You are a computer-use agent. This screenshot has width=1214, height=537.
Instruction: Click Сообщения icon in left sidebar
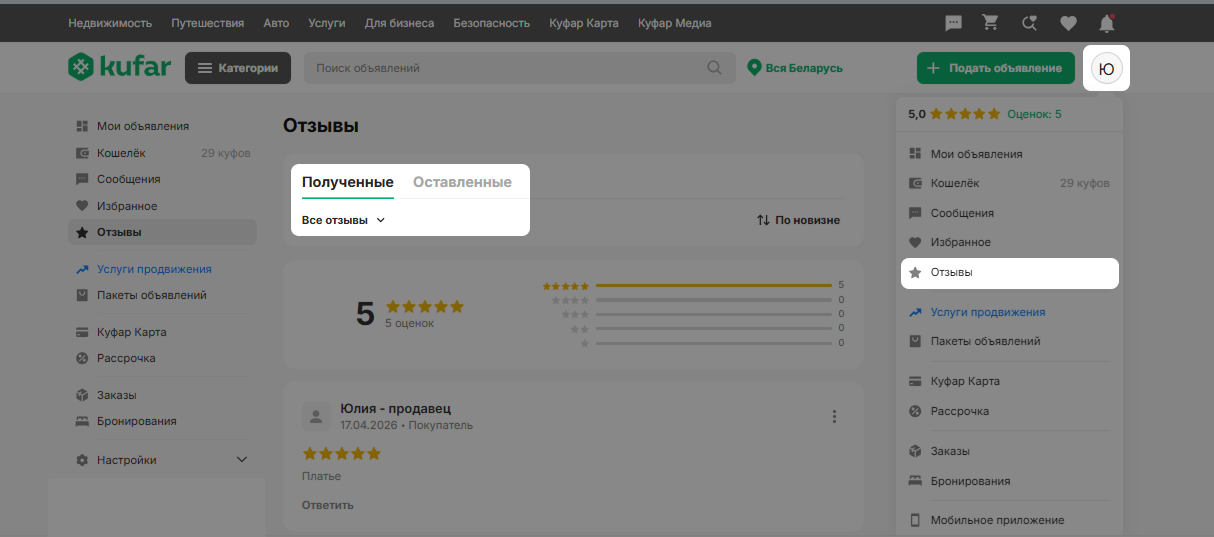click(x=83, y=179)
